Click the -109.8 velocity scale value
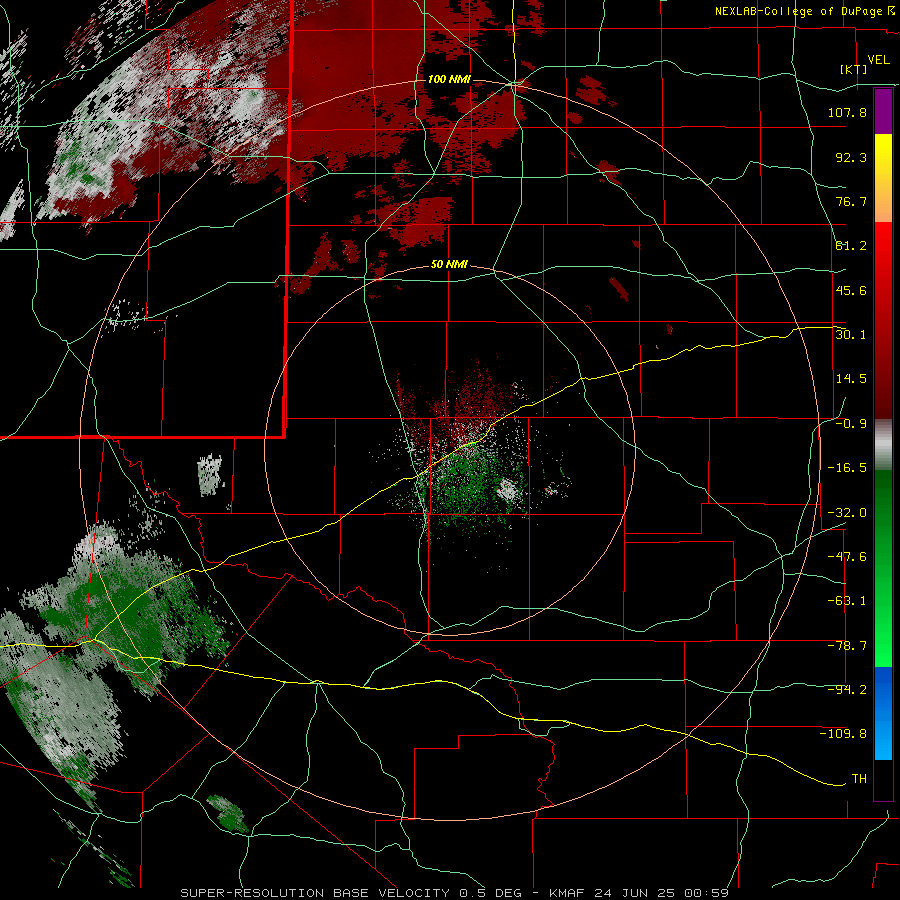Viewport: 900px width, 900px height. point(843,734)
